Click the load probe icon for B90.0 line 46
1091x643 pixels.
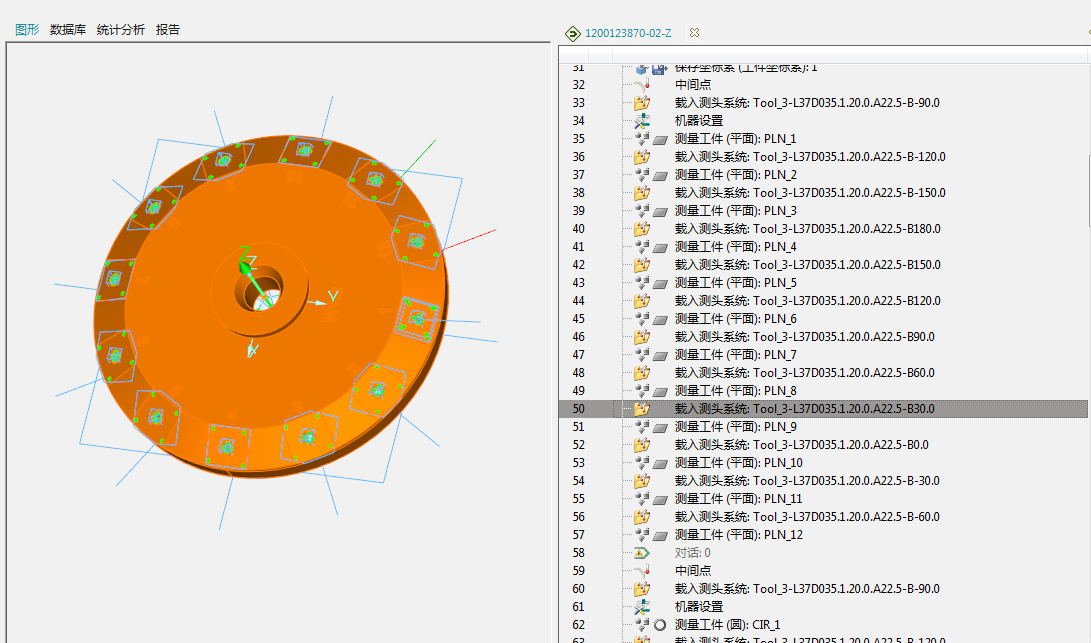click(642, 337)
